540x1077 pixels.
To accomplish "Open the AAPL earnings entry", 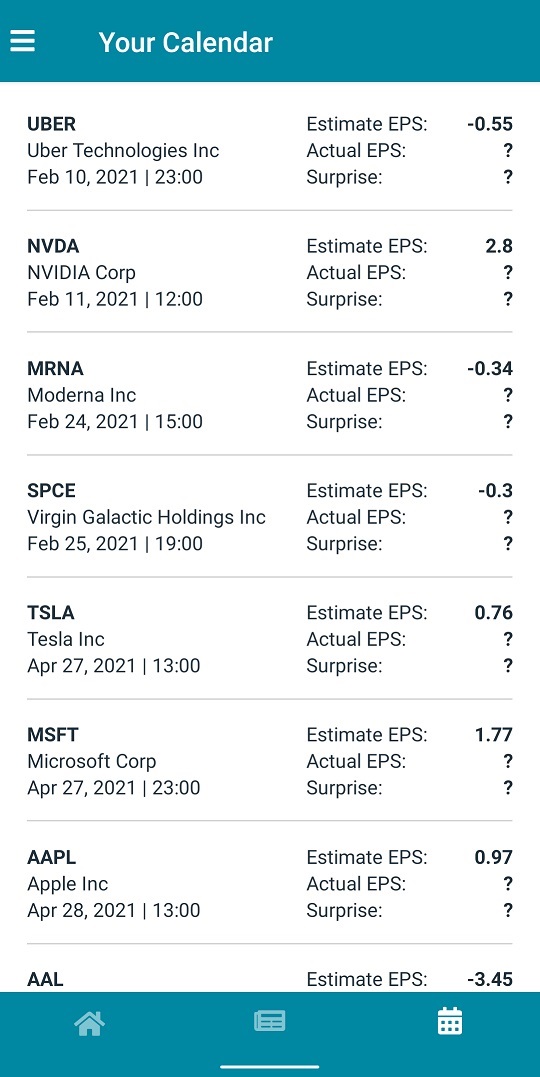I will coord(270,883).
